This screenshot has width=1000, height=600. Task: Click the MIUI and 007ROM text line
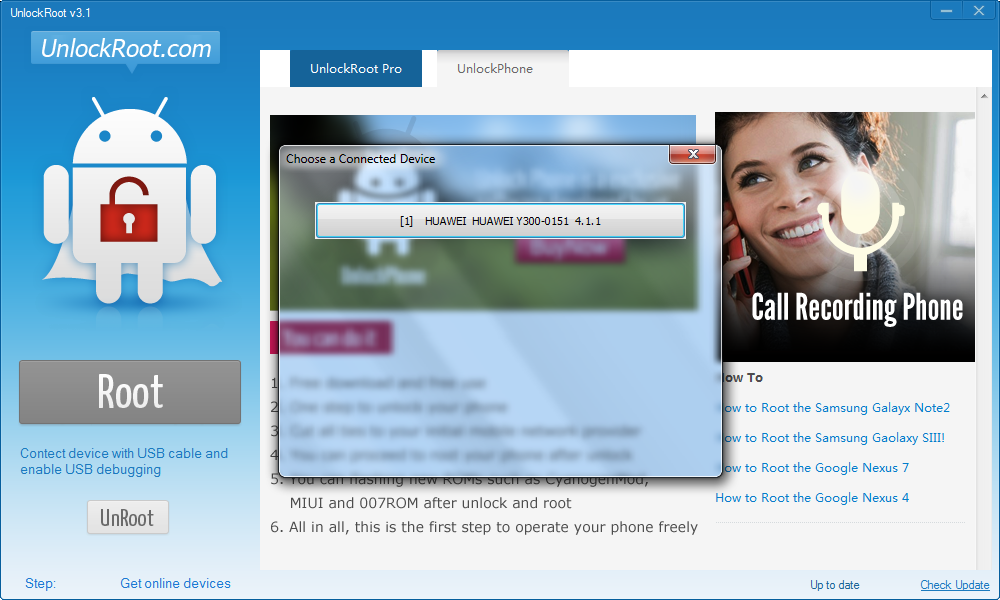[430, 503]
